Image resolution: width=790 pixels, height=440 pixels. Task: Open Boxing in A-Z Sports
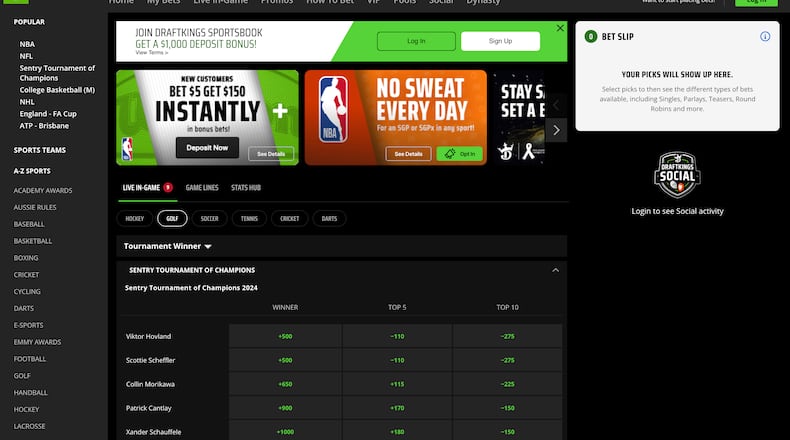(x=26, y=258)
